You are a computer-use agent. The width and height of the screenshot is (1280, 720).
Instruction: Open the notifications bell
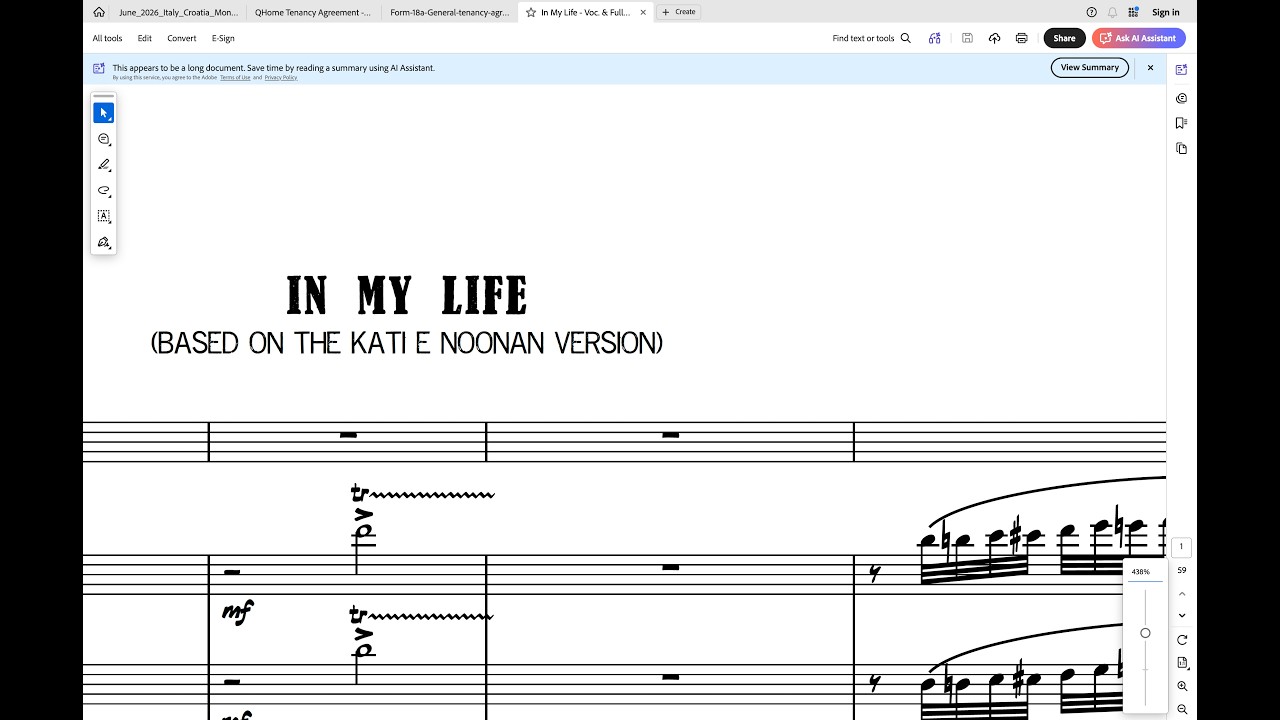[1112, 12]
